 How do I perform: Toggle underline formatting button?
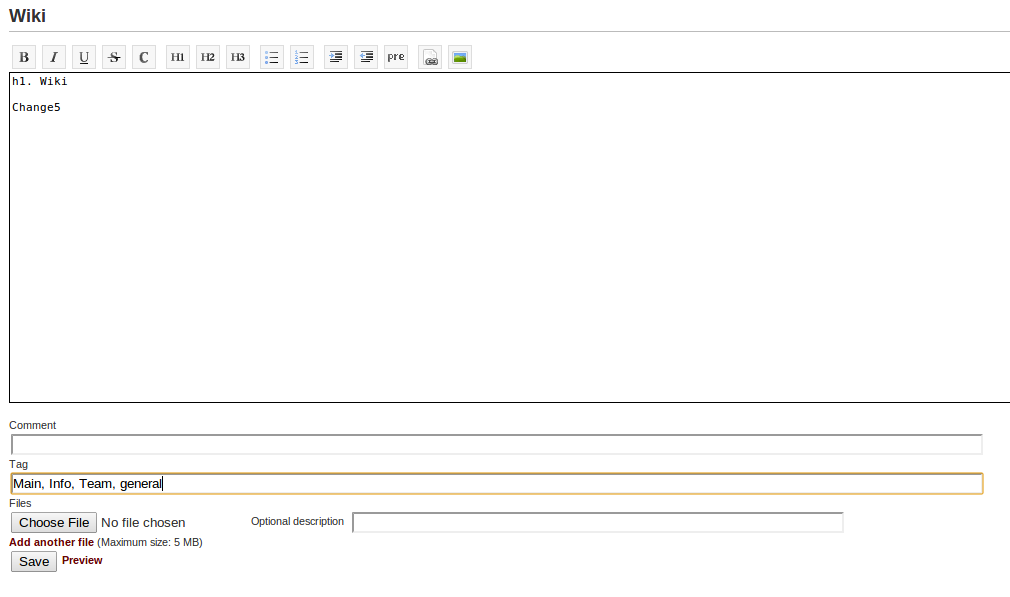[x=84, y=57]
